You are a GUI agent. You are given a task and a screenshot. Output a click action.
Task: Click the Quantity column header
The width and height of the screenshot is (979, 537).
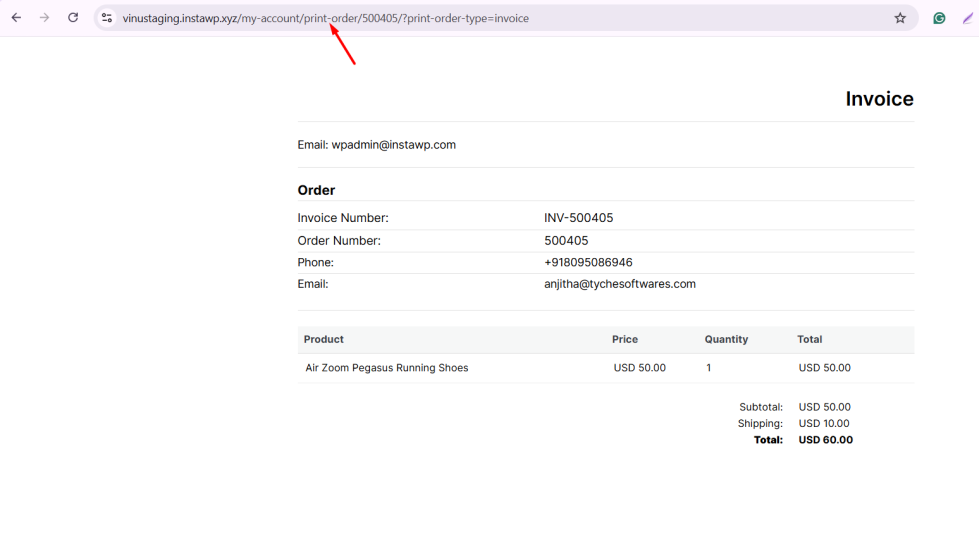point(726,340)
